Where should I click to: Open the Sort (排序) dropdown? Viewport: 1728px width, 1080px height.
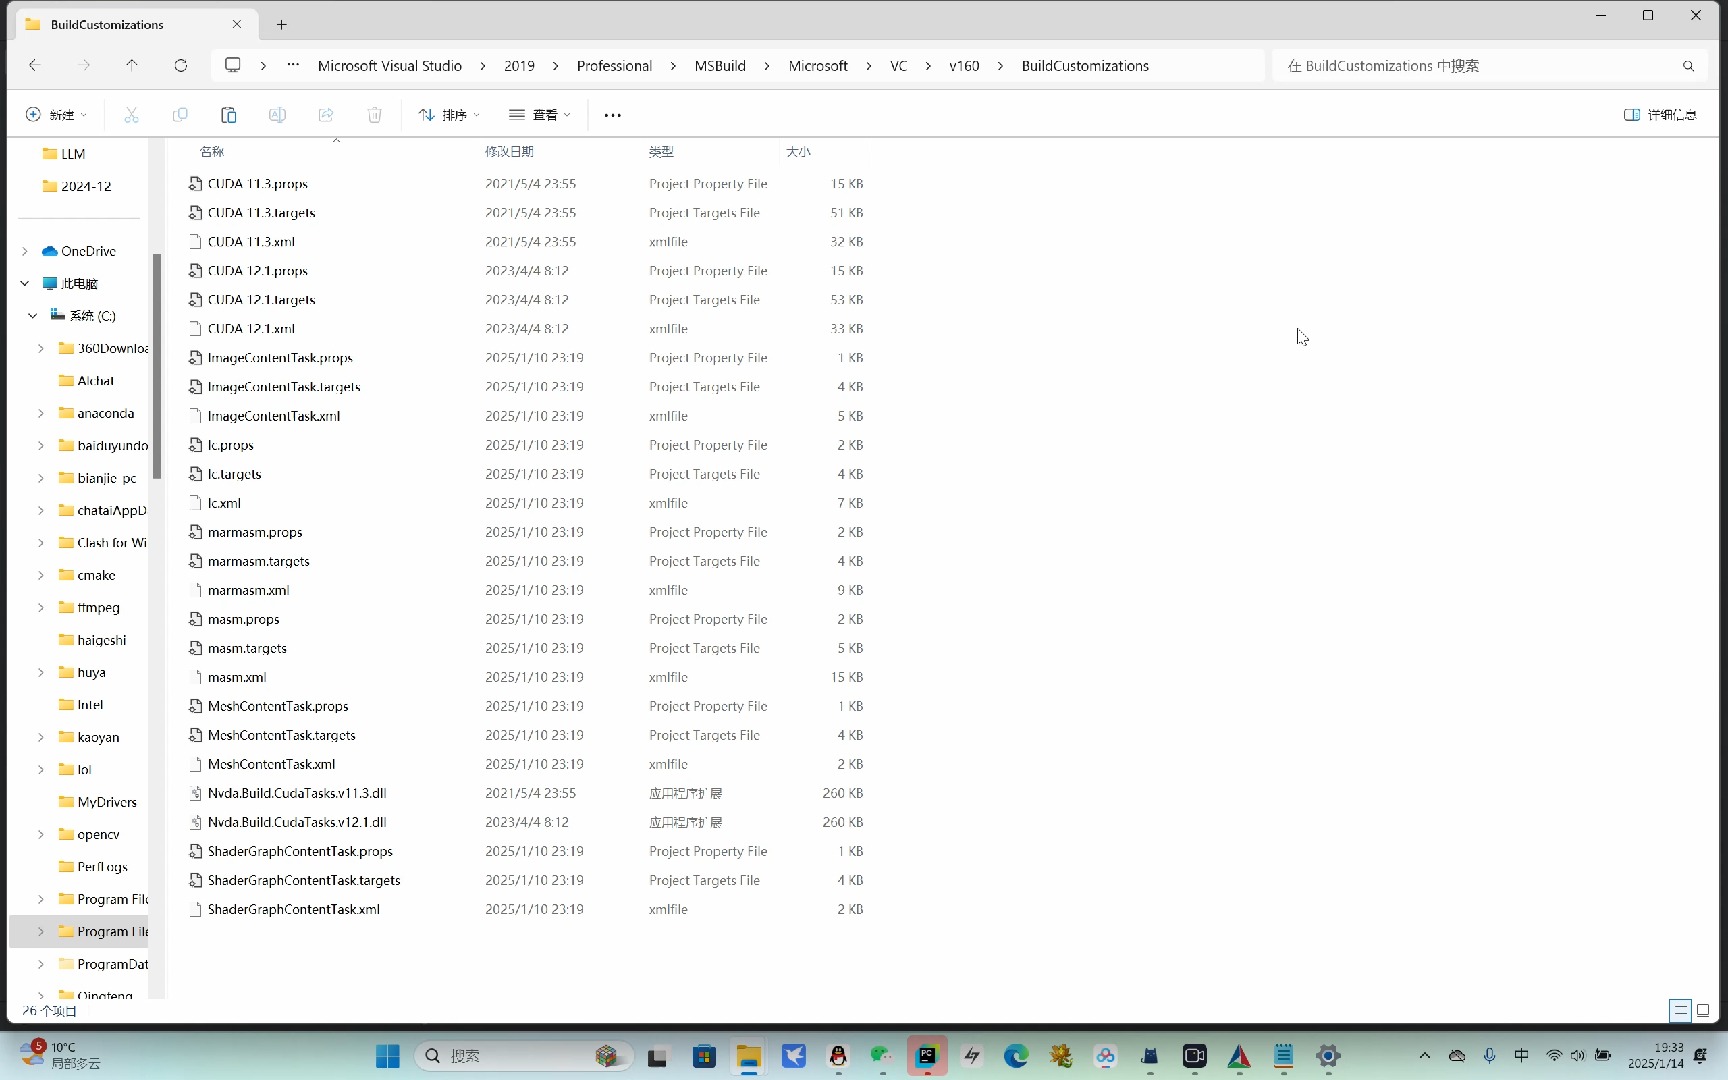click(449, 115)
